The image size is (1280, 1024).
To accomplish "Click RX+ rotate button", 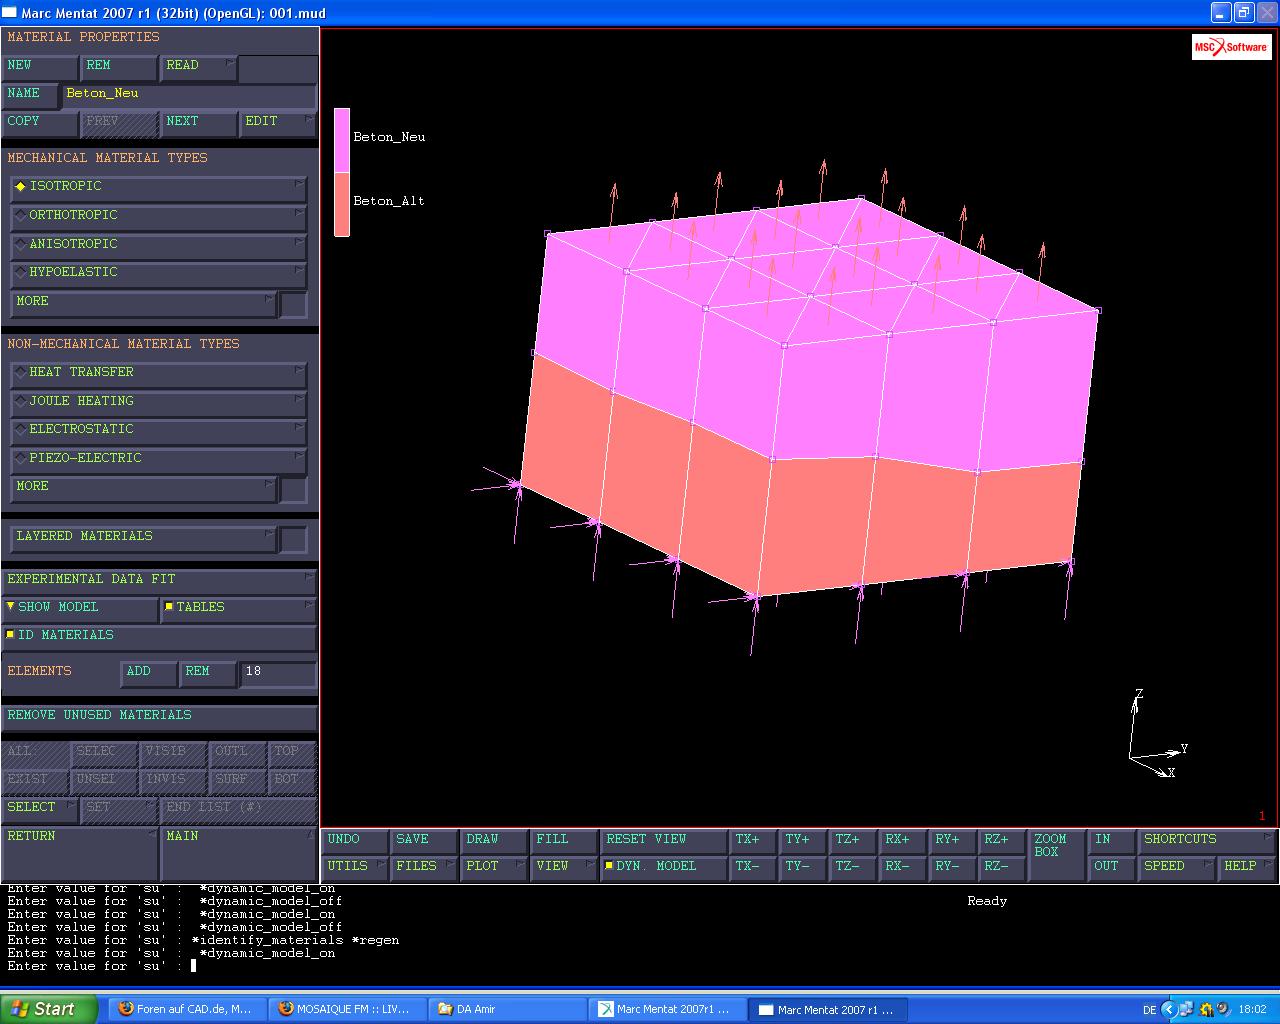I will [904, 840].
